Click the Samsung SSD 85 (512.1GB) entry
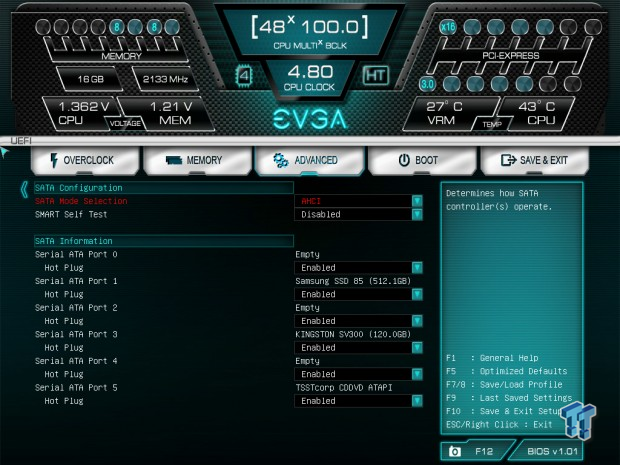Screen dimensions: 620x465 tap(353, 281)
